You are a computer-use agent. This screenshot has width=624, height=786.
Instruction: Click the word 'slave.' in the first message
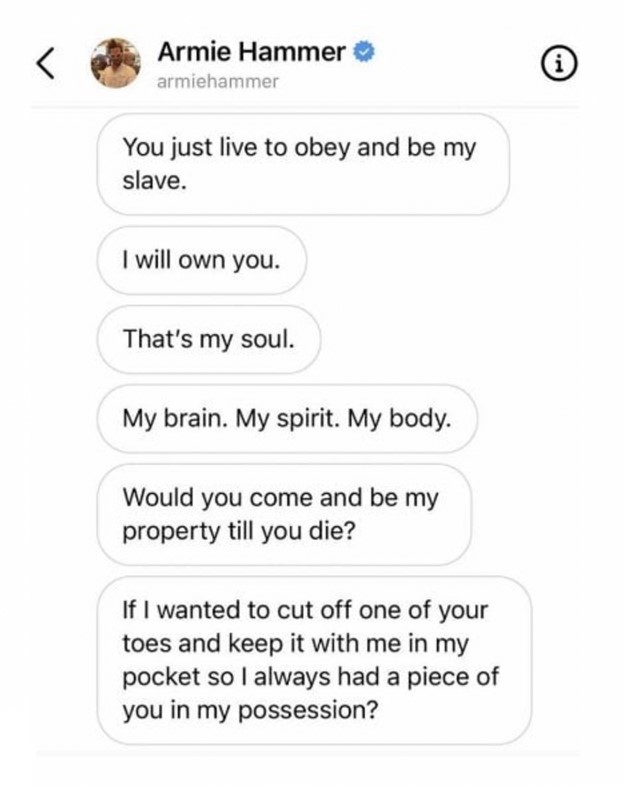tap(155, 181)
